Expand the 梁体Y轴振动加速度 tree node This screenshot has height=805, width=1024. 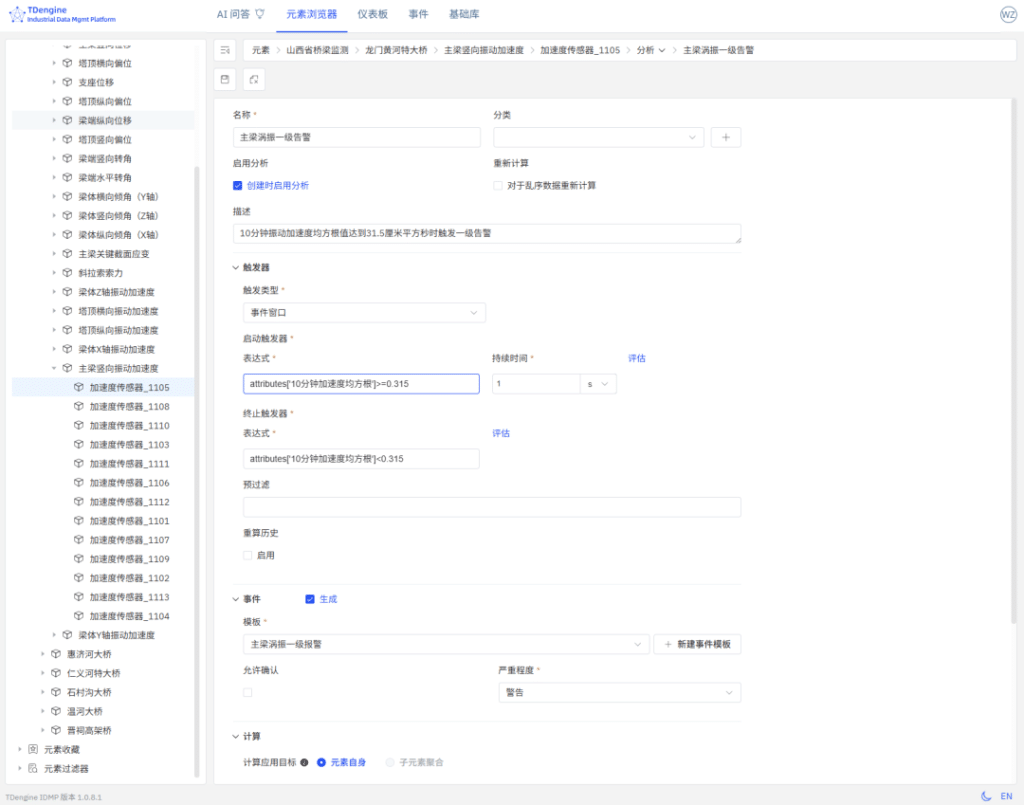coord(54,635)
